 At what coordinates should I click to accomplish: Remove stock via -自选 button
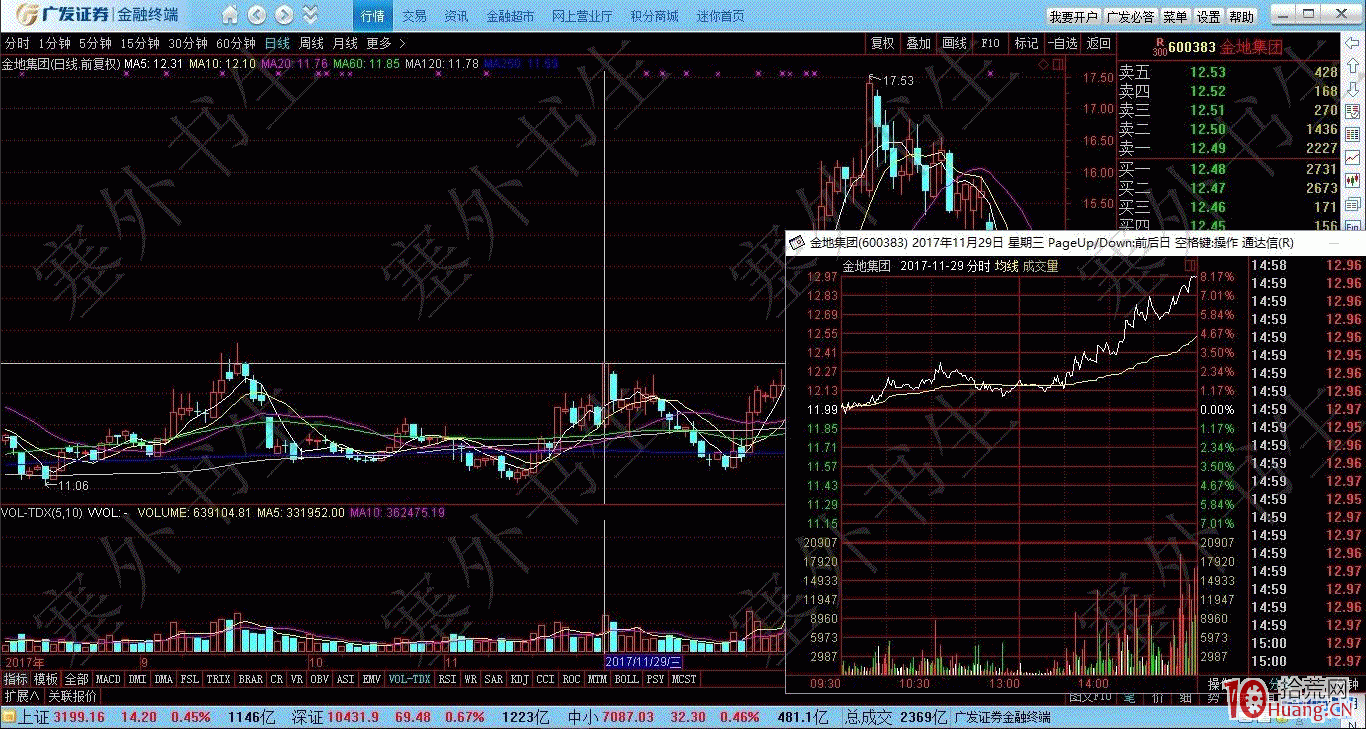coord(1064,43)
